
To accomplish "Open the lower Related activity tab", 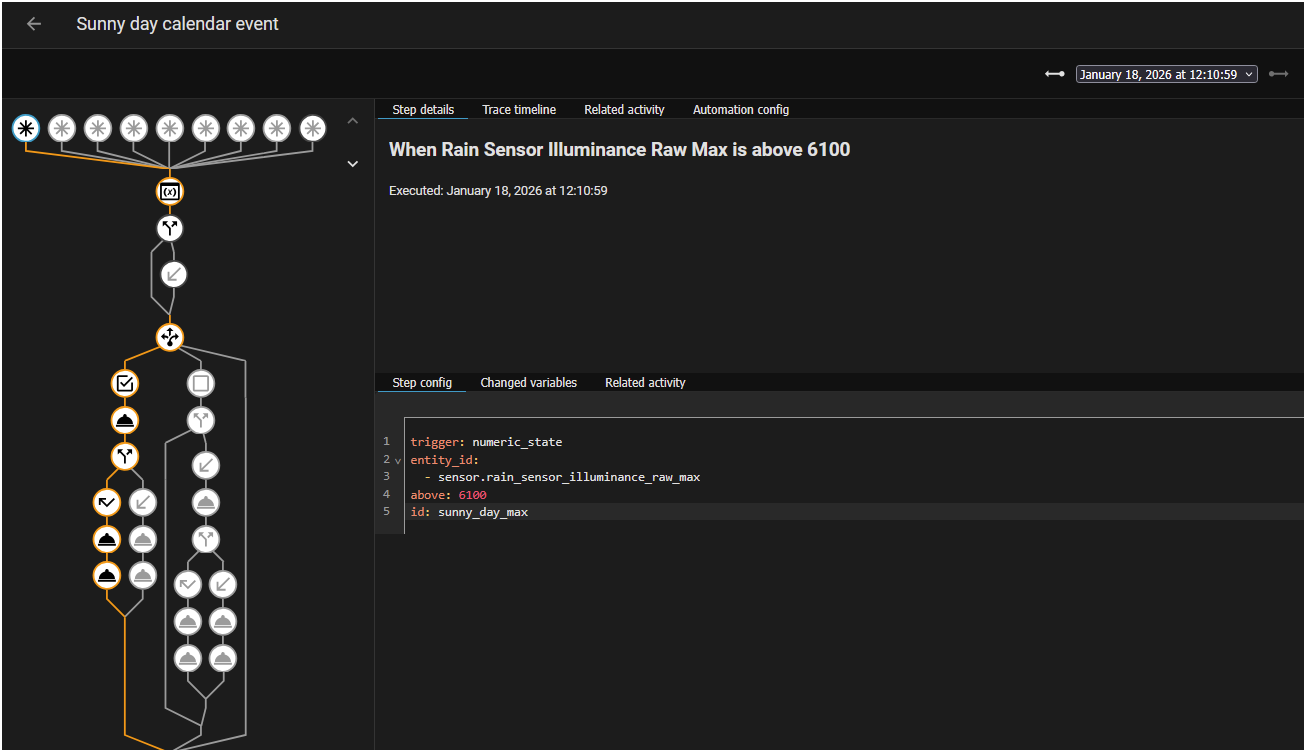I will (x=645, y=383).
